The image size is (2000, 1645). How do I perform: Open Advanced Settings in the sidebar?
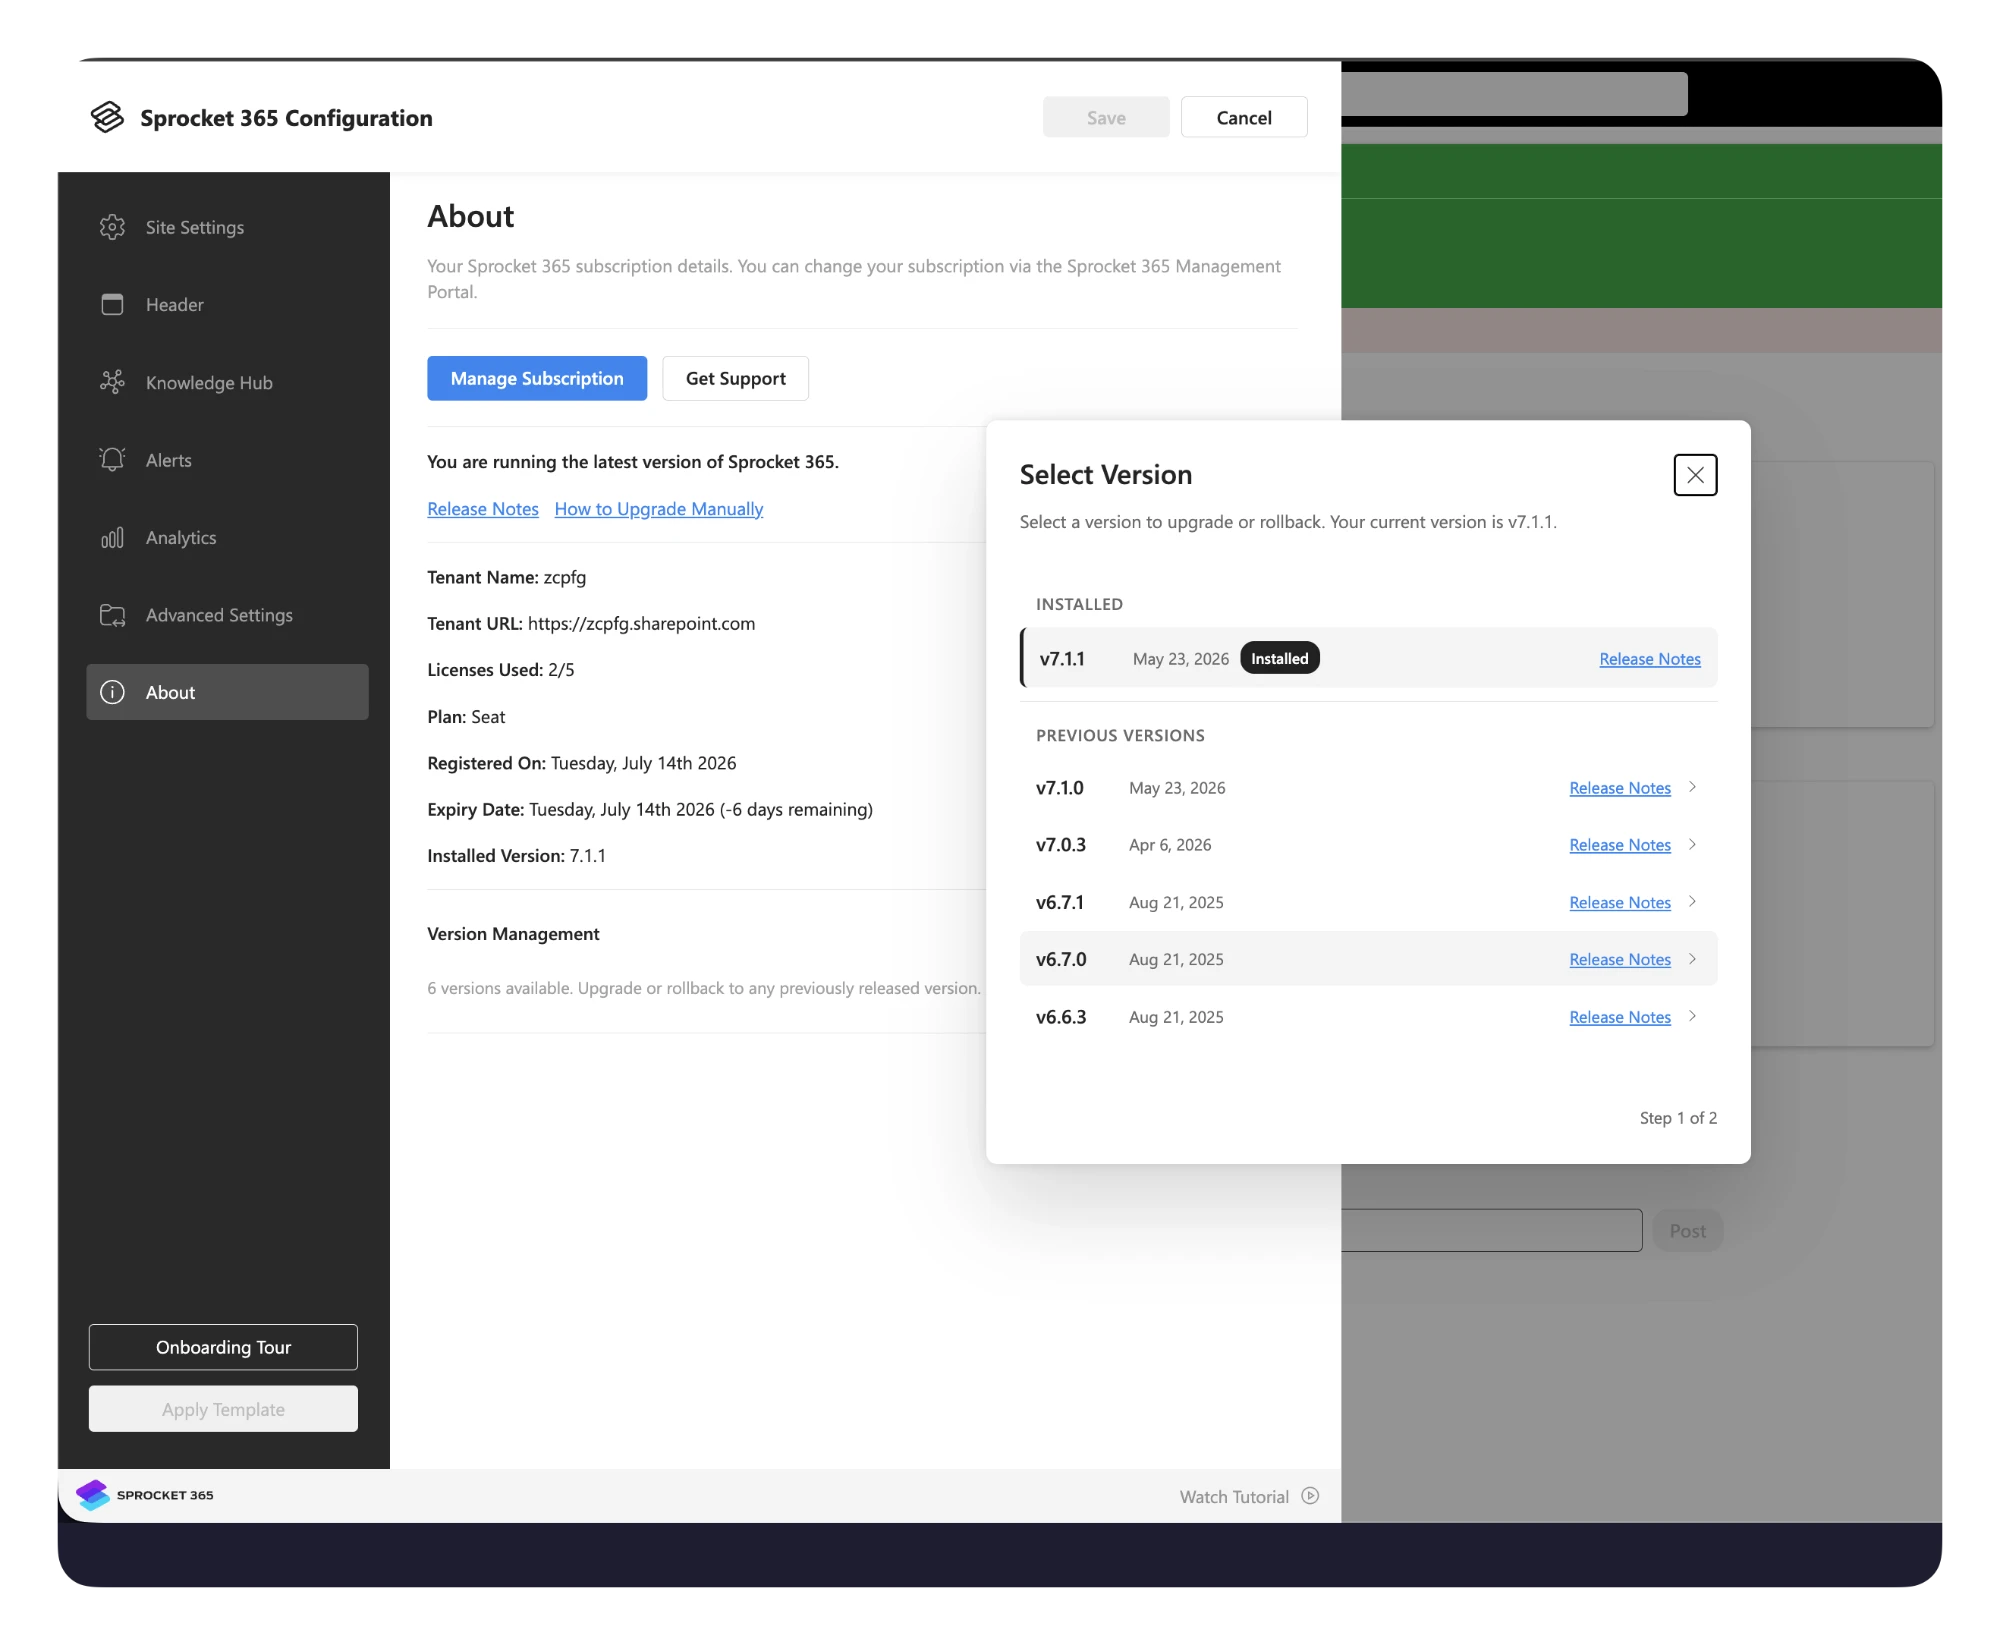(227, 614)
